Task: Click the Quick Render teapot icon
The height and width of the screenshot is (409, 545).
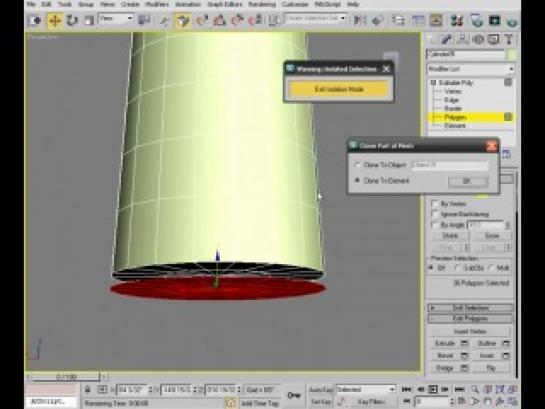Action: [512, 21]
